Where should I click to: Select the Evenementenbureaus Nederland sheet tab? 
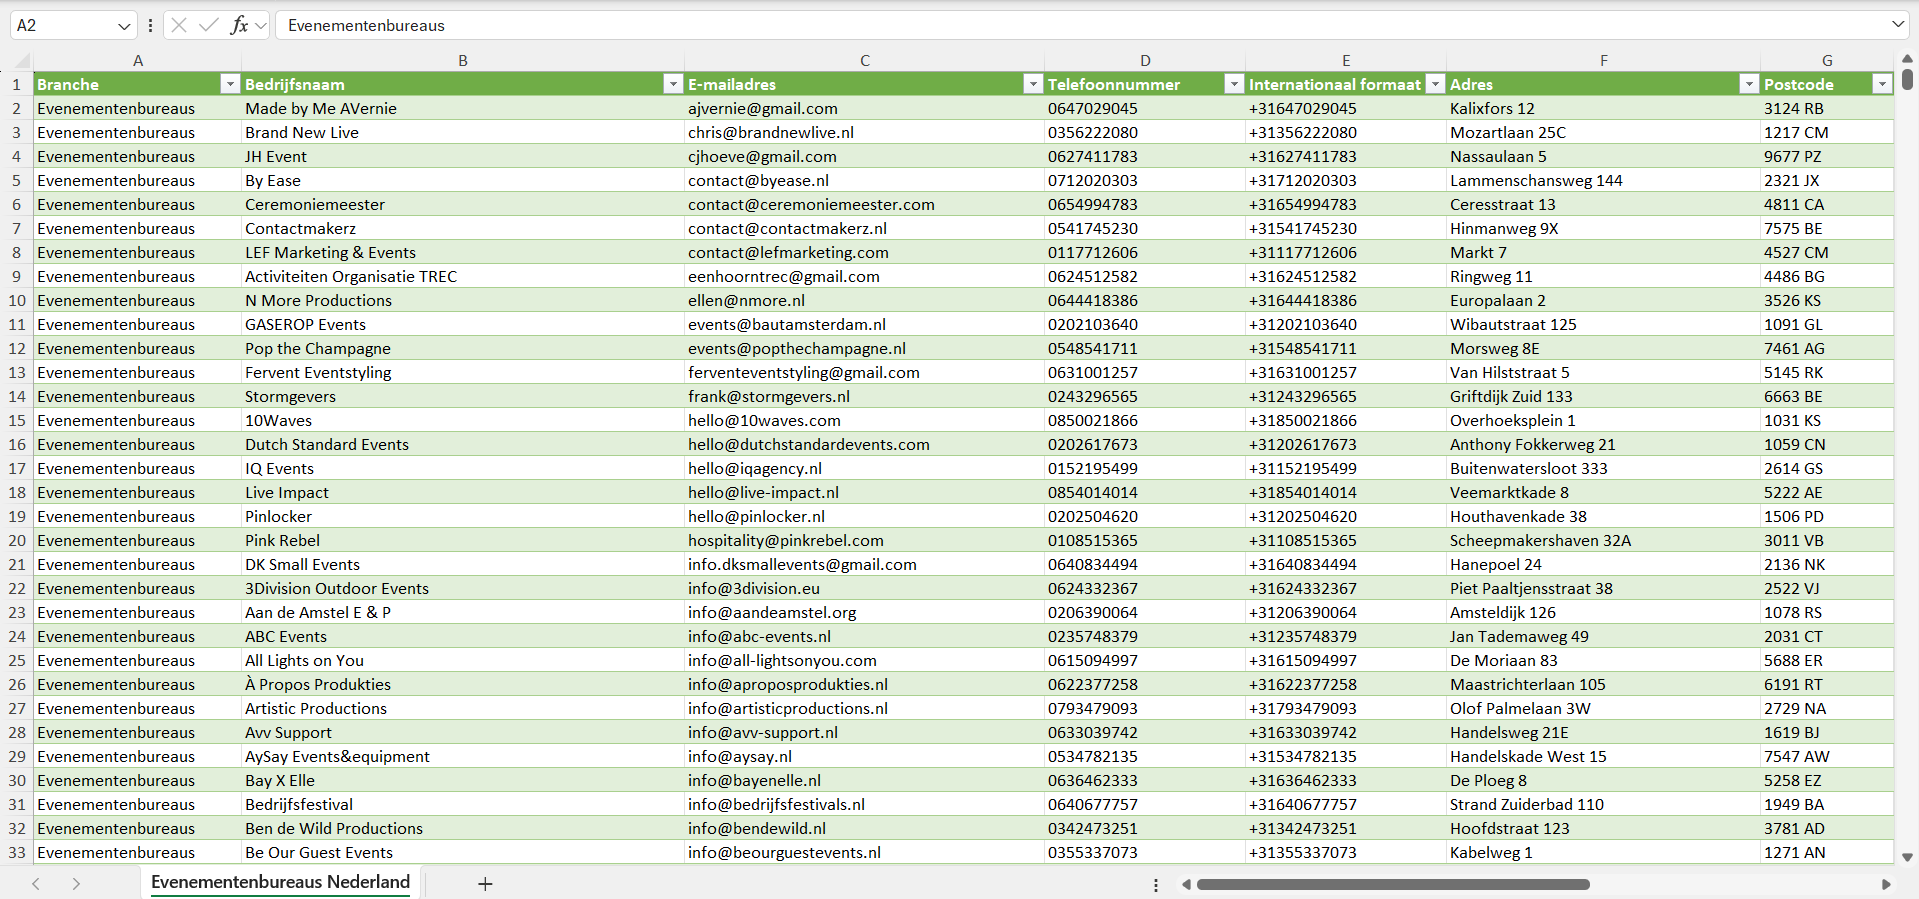(280, 882)
